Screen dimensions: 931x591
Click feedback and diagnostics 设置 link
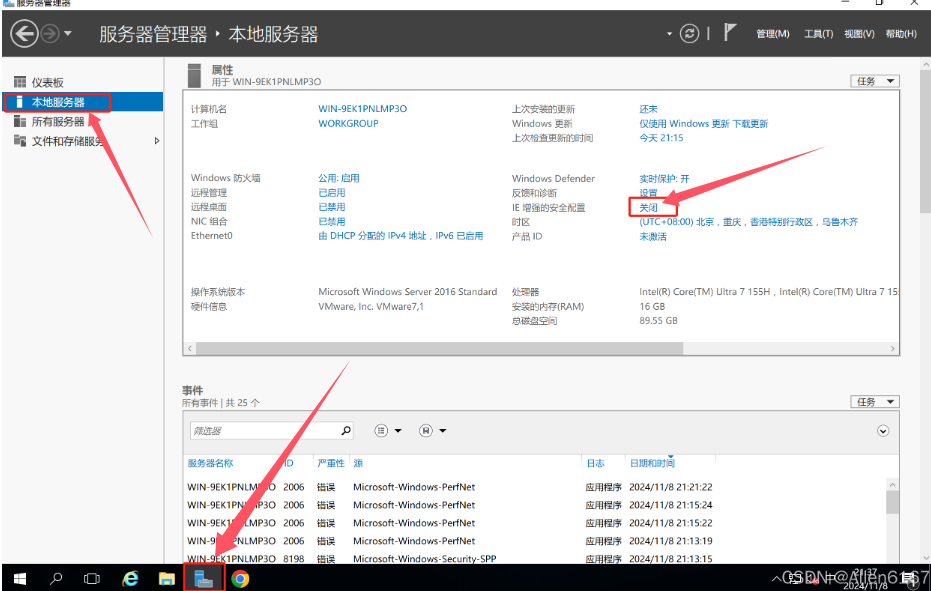[648, 193]
